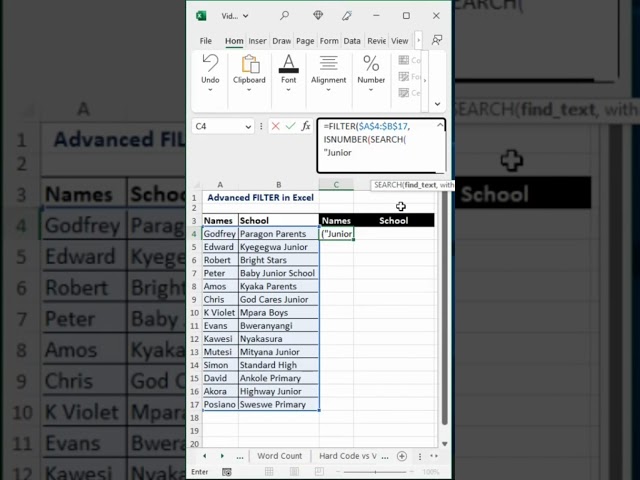Open the Font group
Screen dimensions: 640x480
point(289,73)
